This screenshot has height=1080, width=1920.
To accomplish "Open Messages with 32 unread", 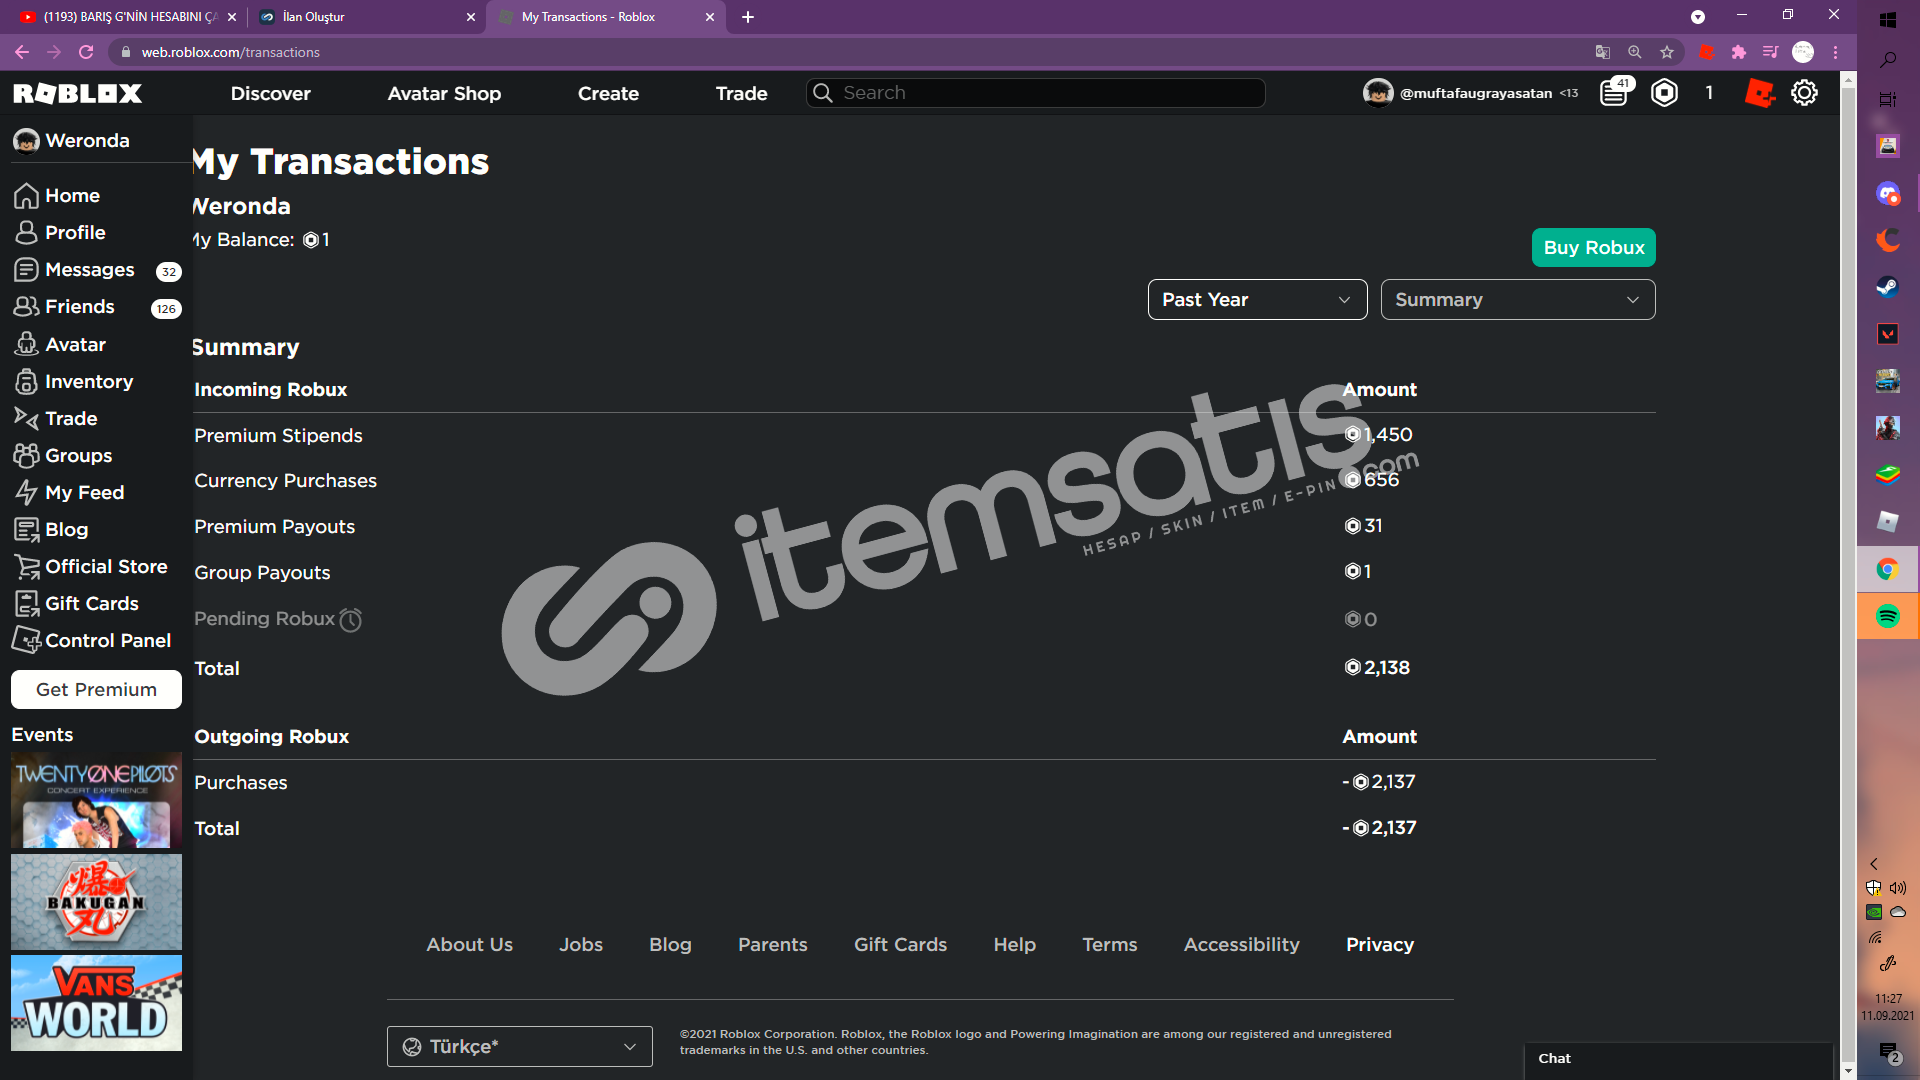I will point(96,270).
